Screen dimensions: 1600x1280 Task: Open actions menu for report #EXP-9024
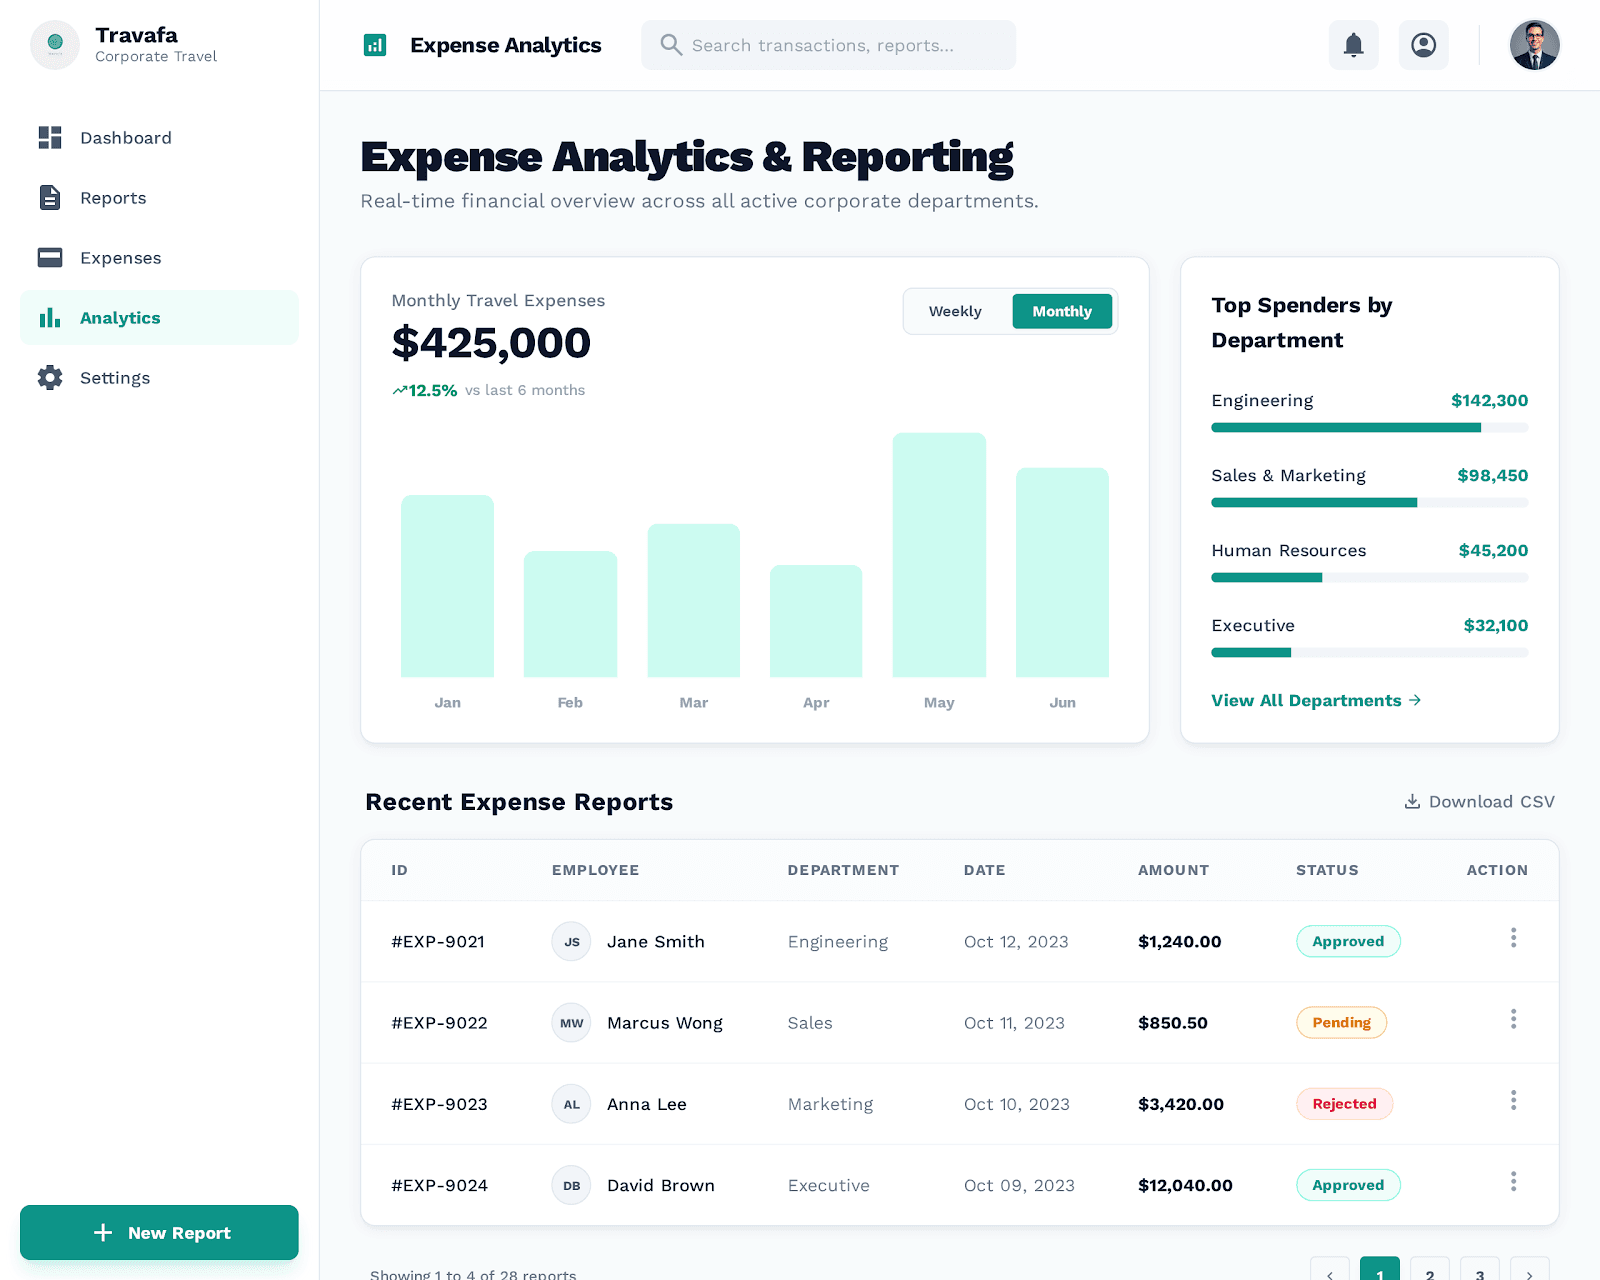click(x=1513, y=1183)
